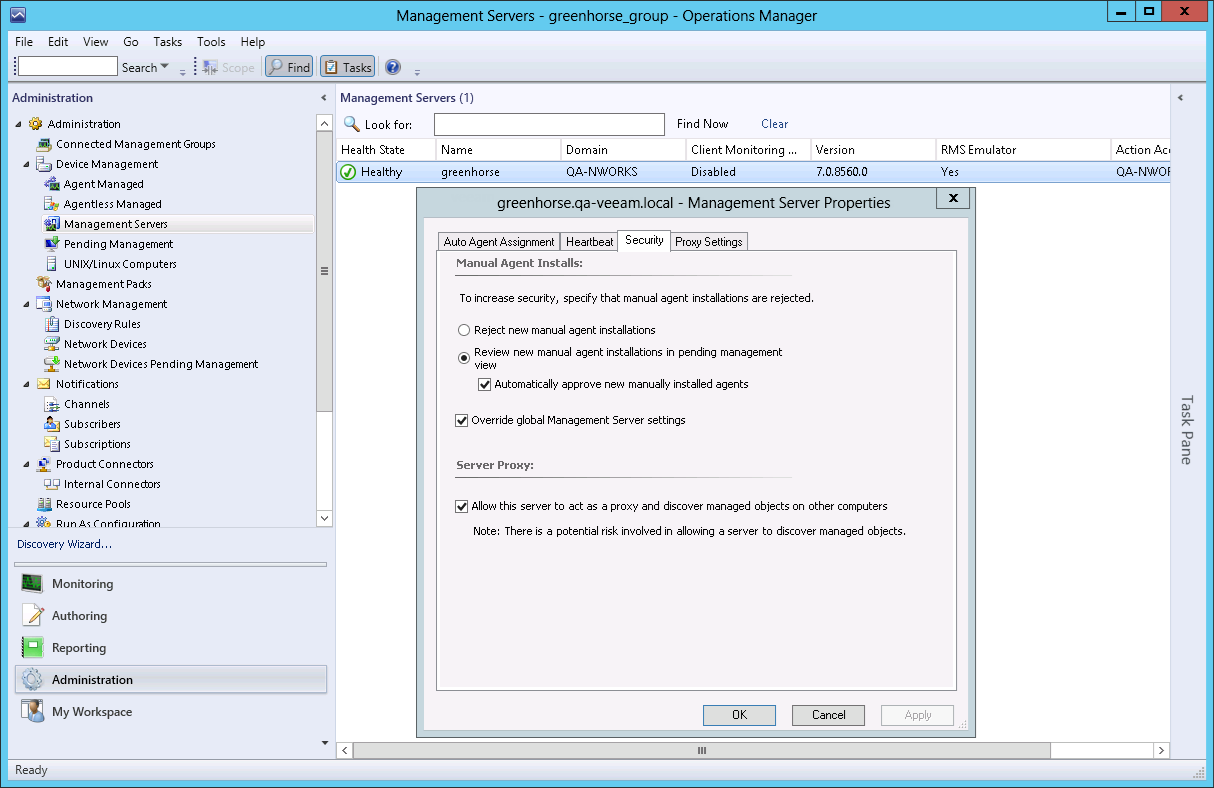Viewport: 1214px width, 788px height.
Task: Select Management Servers tree item
Action: coord(116,224)
